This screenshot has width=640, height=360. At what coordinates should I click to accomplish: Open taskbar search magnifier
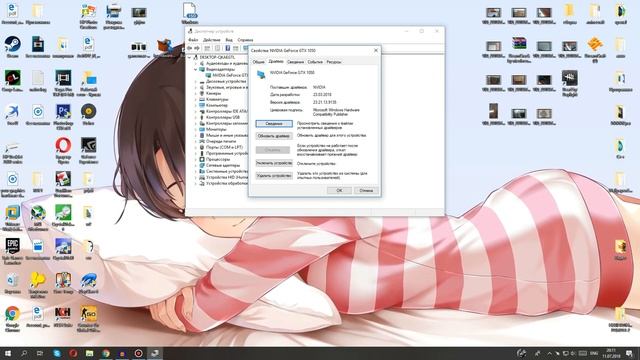[24, 353]
